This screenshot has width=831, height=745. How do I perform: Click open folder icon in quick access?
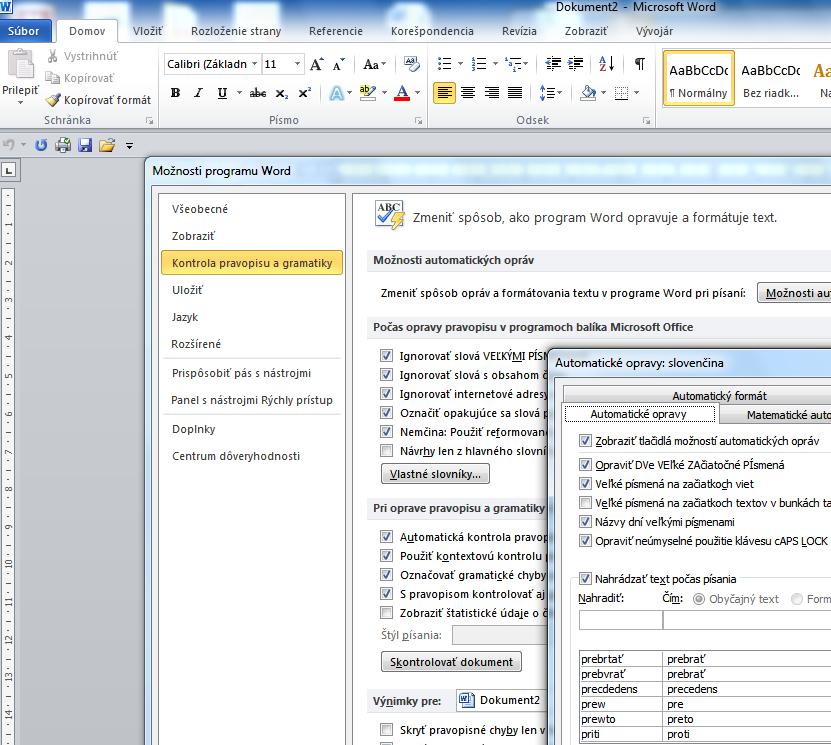pyautogui.click(x=108, y=145)
